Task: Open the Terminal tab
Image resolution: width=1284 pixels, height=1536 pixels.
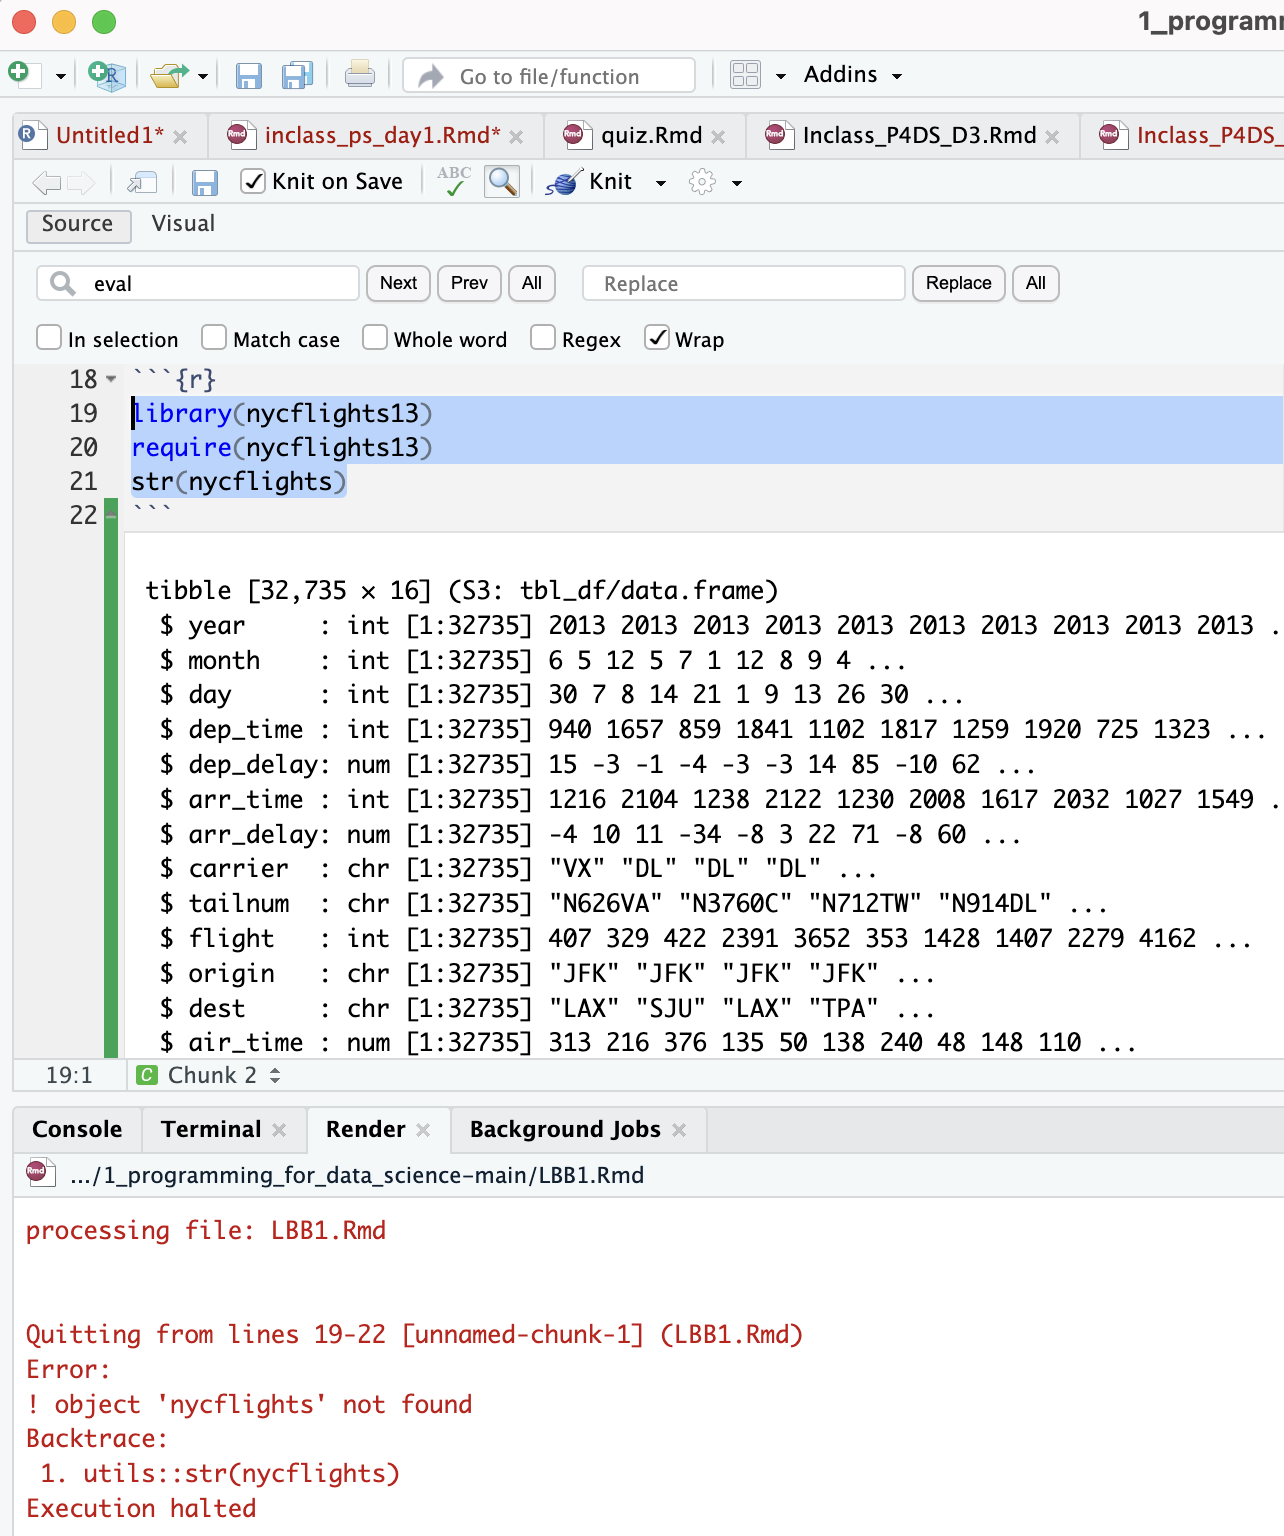Action: tap(210, 1129)
